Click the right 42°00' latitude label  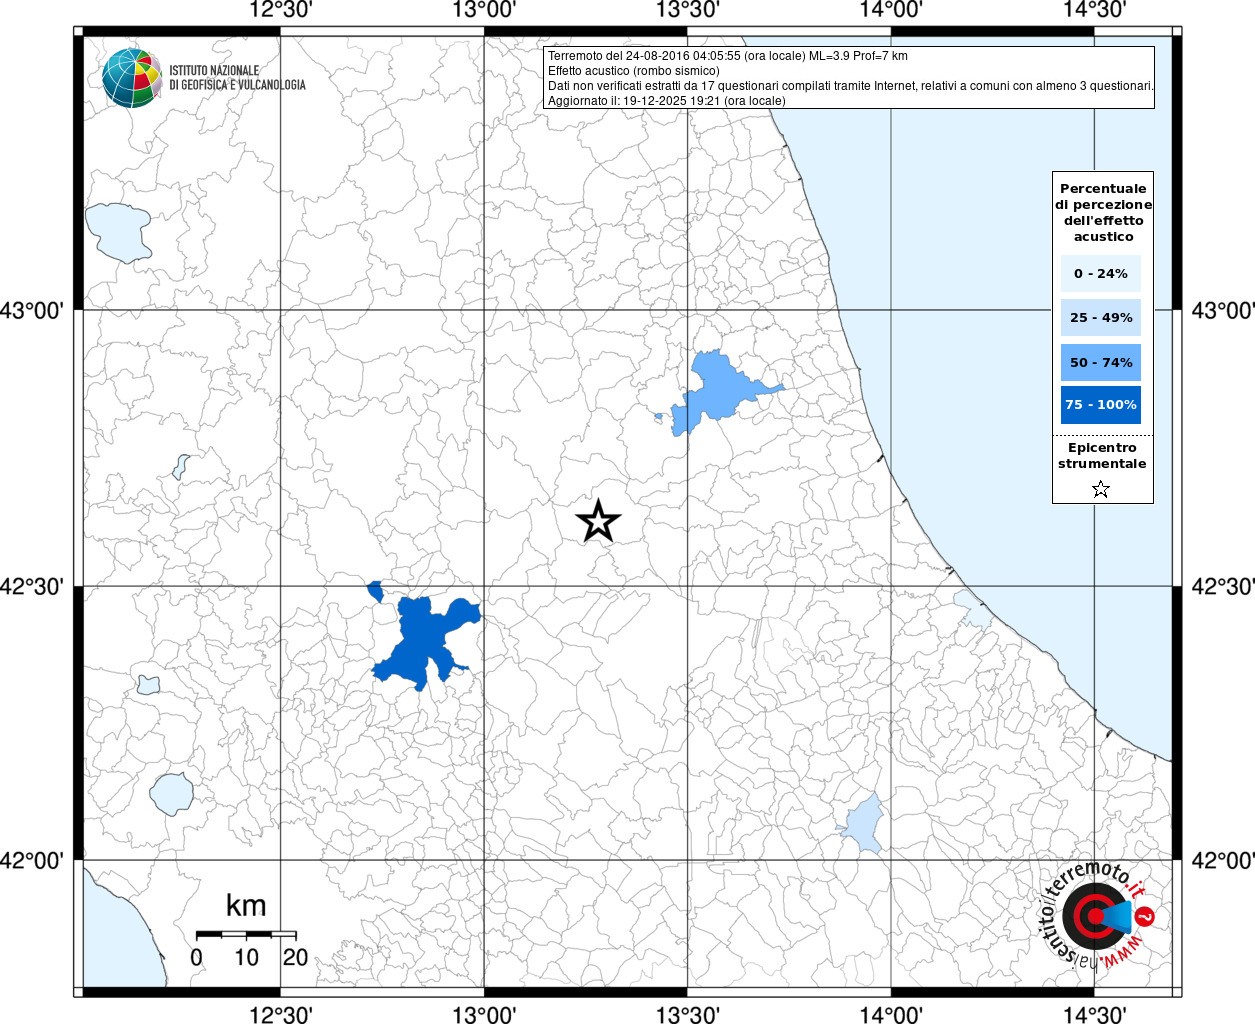[1222, 861]
